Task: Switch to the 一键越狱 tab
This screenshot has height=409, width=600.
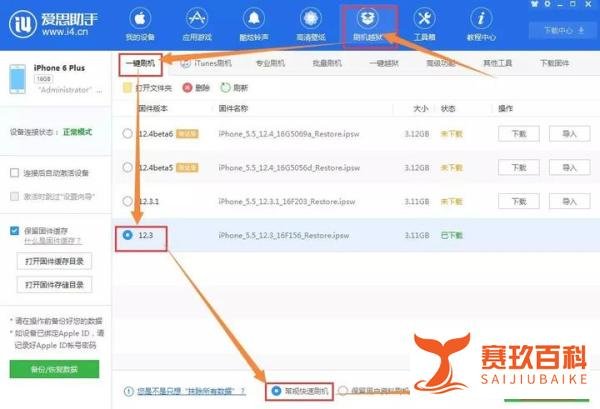Action: pyautogui.click(x=384, y=63)
